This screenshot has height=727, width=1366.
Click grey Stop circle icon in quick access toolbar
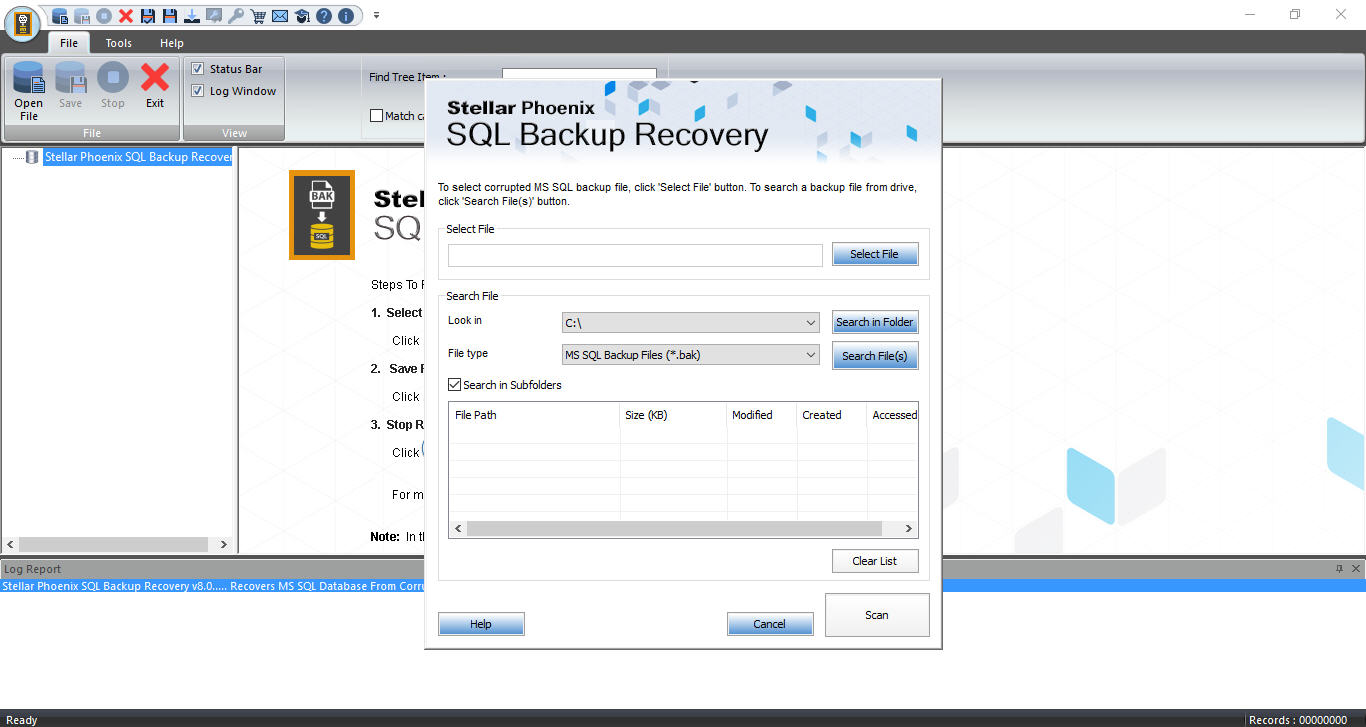(x=104, y=16)
